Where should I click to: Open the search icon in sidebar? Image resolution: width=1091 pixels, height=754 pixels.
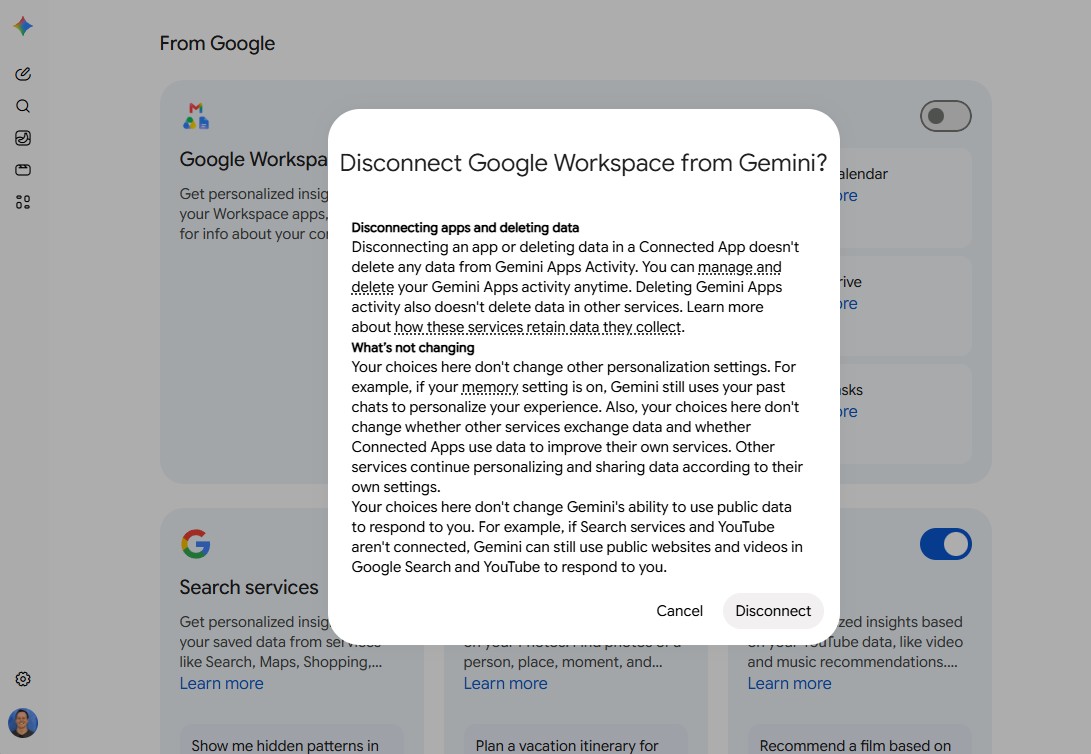coord(23,106)
